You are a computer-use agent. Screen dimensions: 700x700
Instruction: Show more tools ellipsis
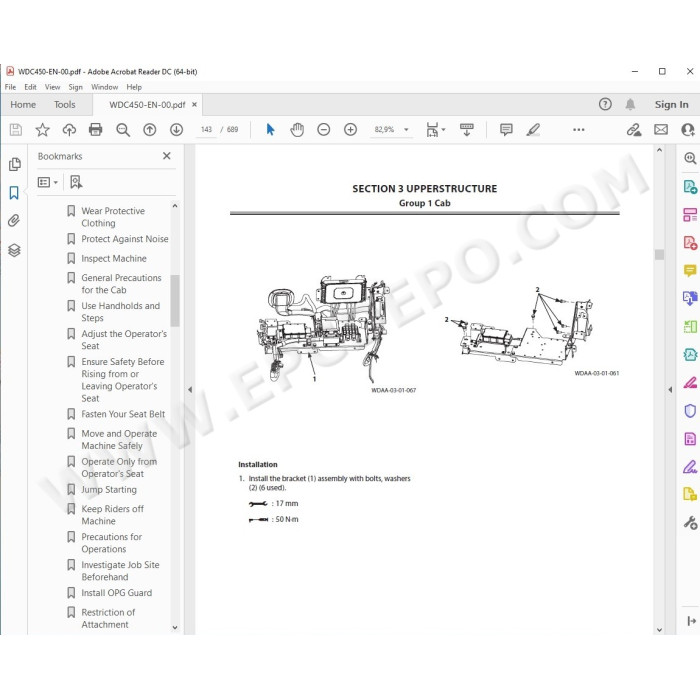coord(579,129)
